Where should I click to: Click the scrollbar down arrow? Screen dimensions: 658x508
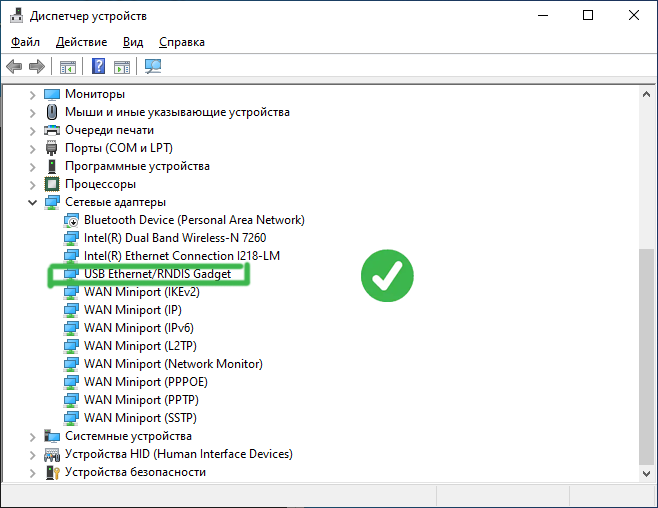click(646, 474)
